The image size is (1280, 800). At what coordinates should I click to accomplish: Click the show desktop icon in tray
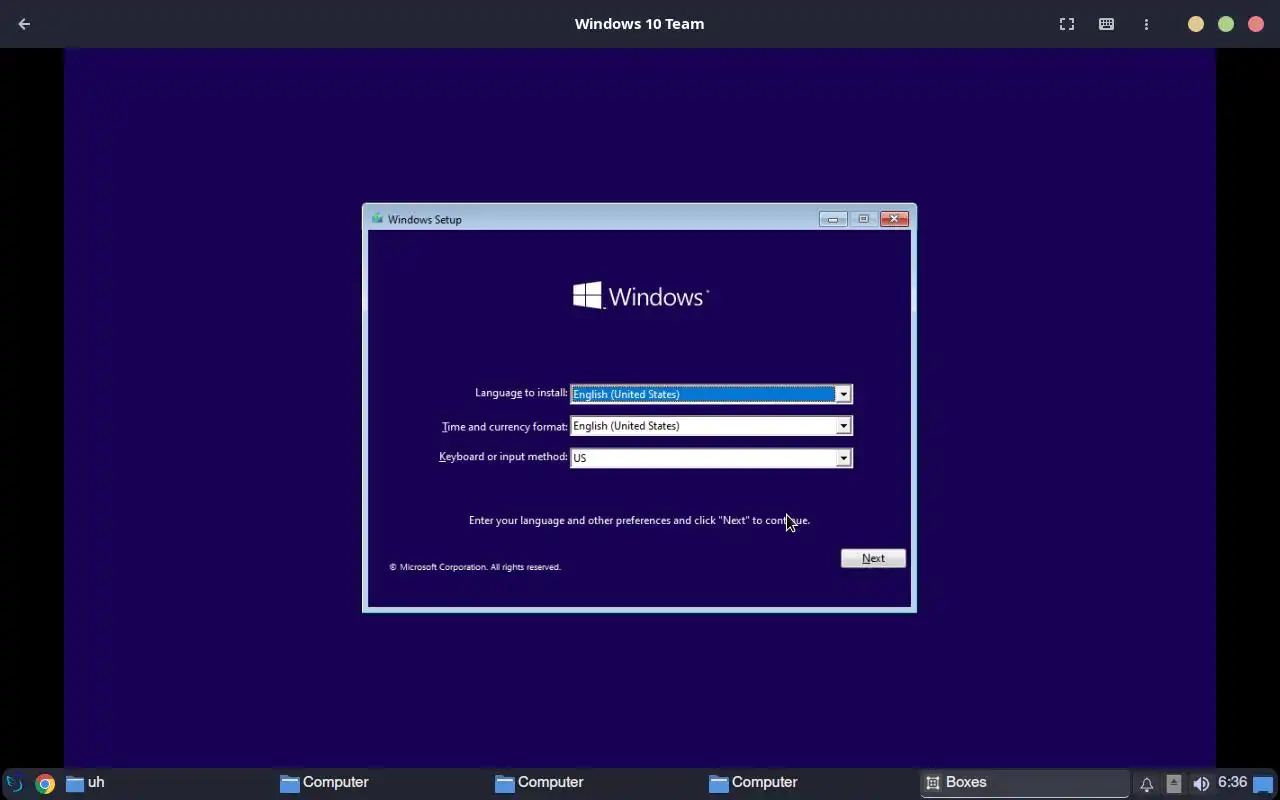tap(1263, 784)
